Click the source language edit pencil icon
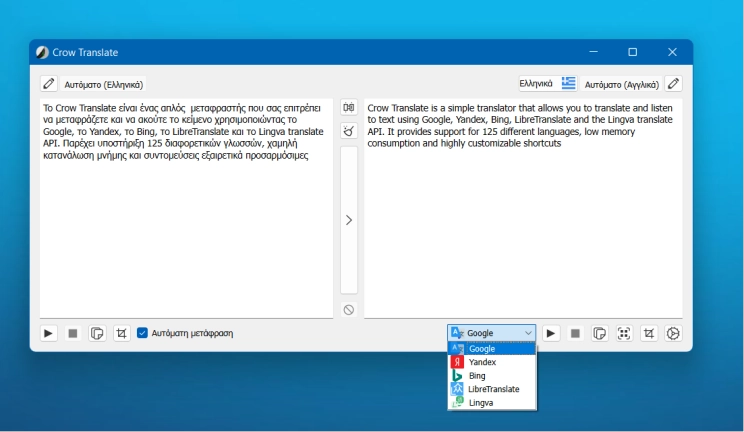744x432 pixels. click(48, 84)
